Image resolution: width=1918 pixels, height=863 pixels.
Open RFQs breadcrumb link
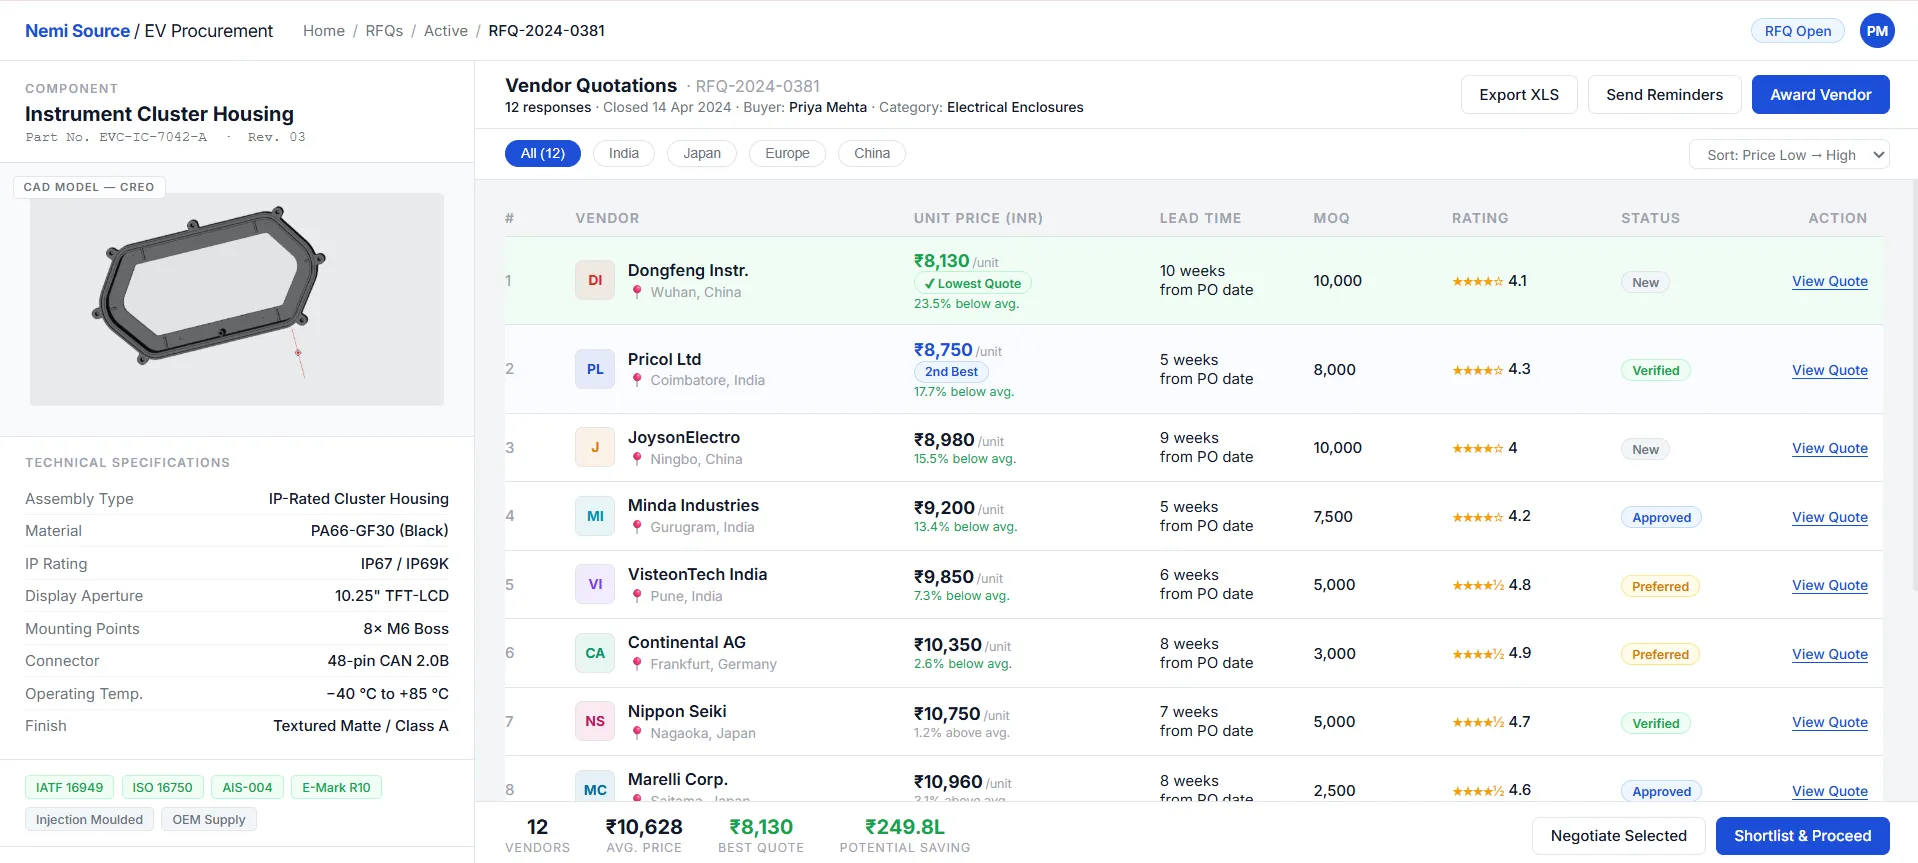[384, 31]
